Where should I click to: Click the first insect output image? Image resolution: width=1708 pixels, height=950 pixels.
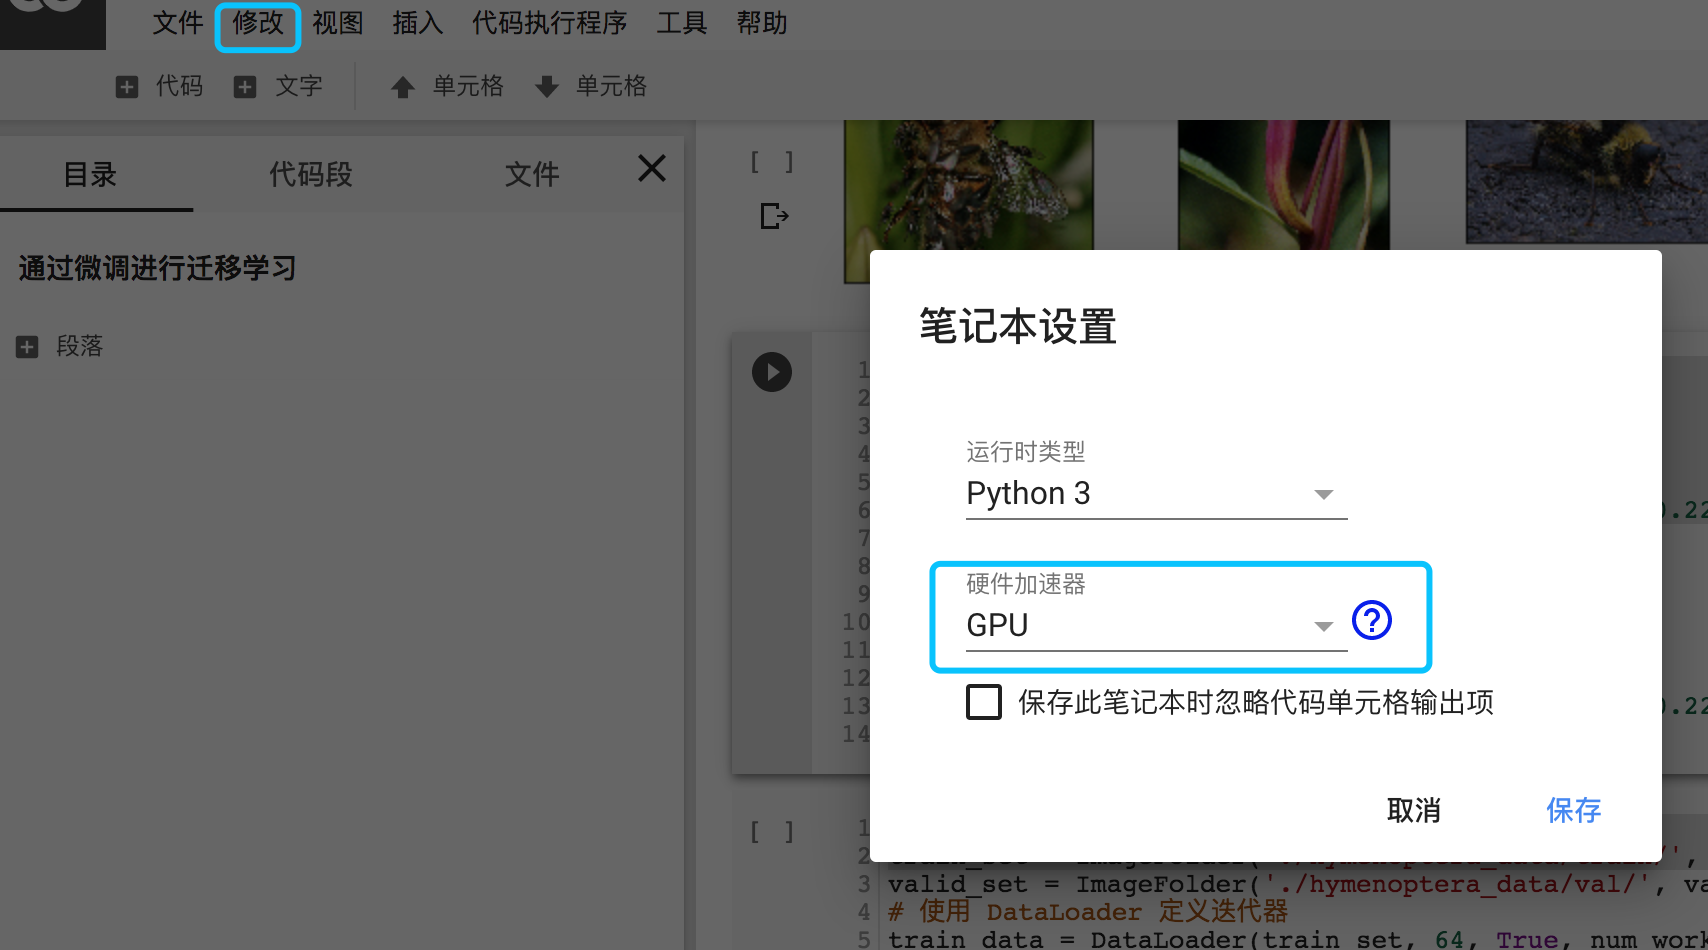coord(969,185)
